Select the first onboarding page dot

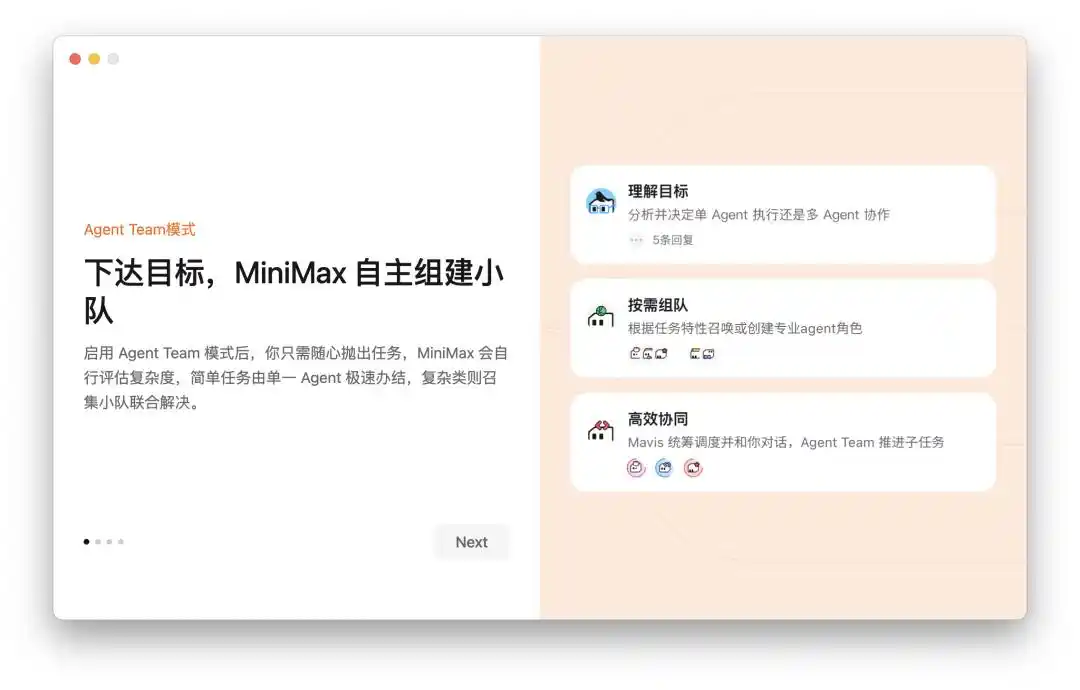click(x=86, y=541)
